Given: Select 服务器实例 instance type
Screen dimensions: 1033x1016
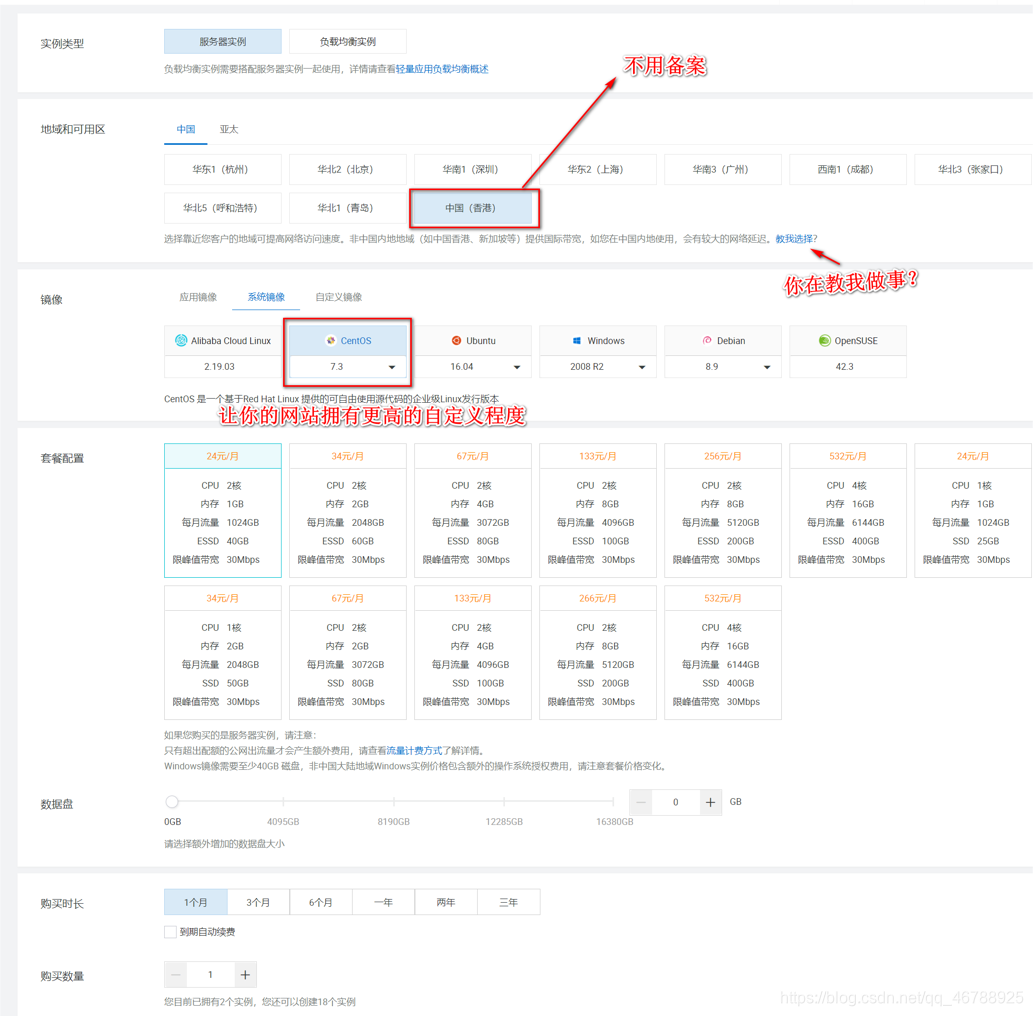Looking at the screenshot, I should pos(223,42).
